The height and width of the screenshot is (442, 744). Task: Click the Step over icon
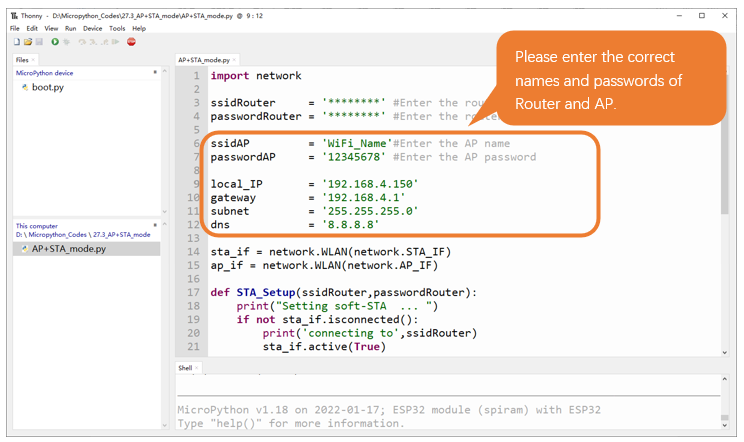tap(82, 42)
